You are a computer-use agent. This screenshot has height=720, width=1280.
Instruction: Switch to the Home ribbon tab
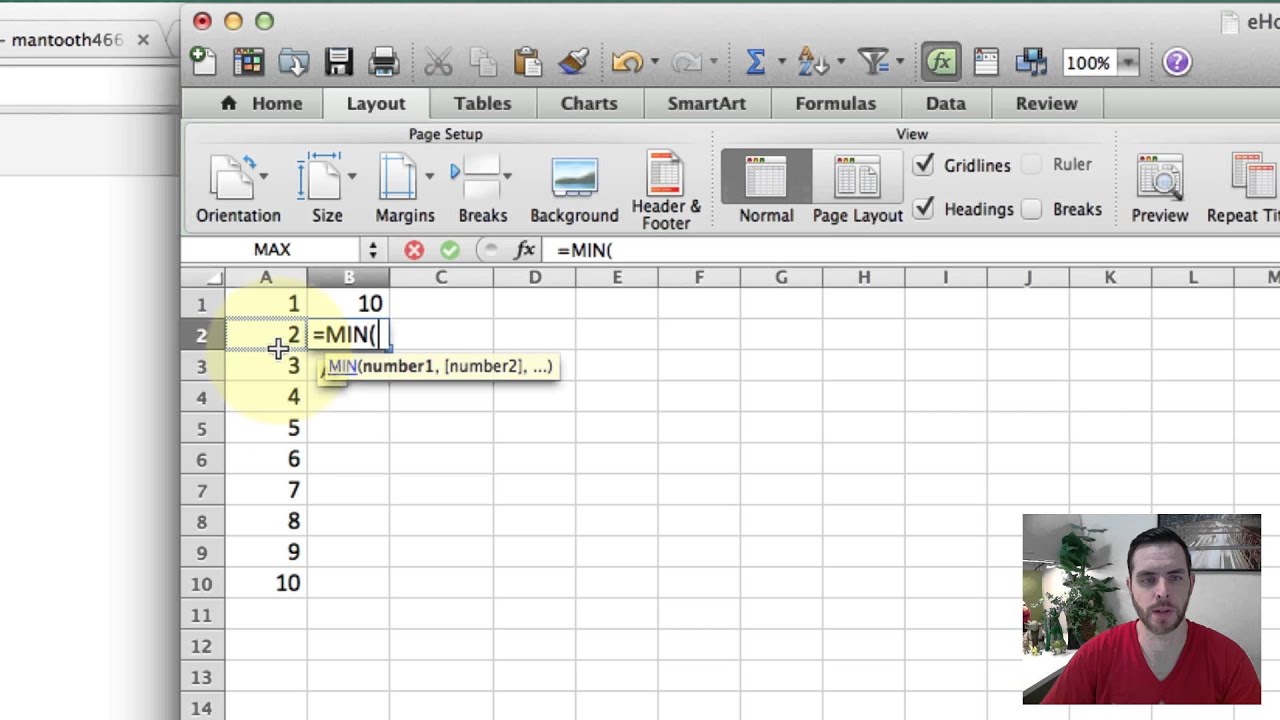click(262, 103)
